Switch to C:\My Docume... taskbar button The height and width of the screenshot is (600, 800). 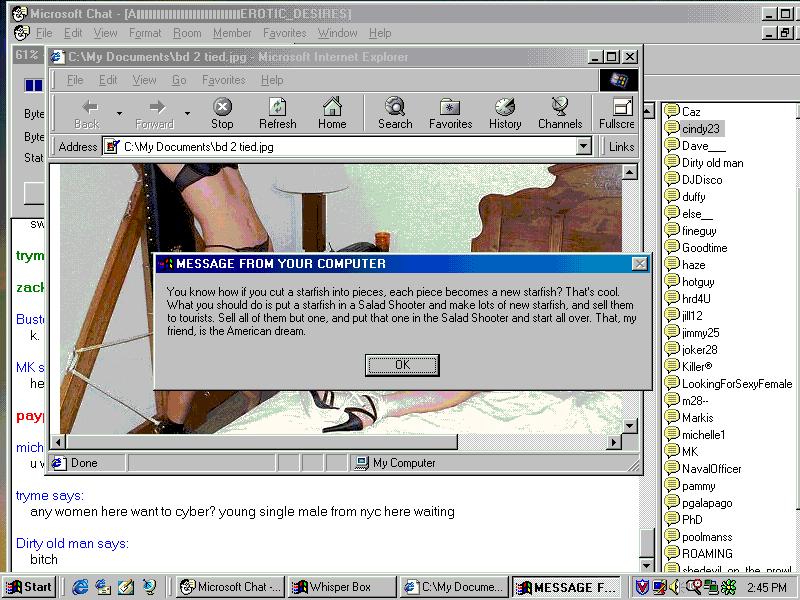click(454, 587)
